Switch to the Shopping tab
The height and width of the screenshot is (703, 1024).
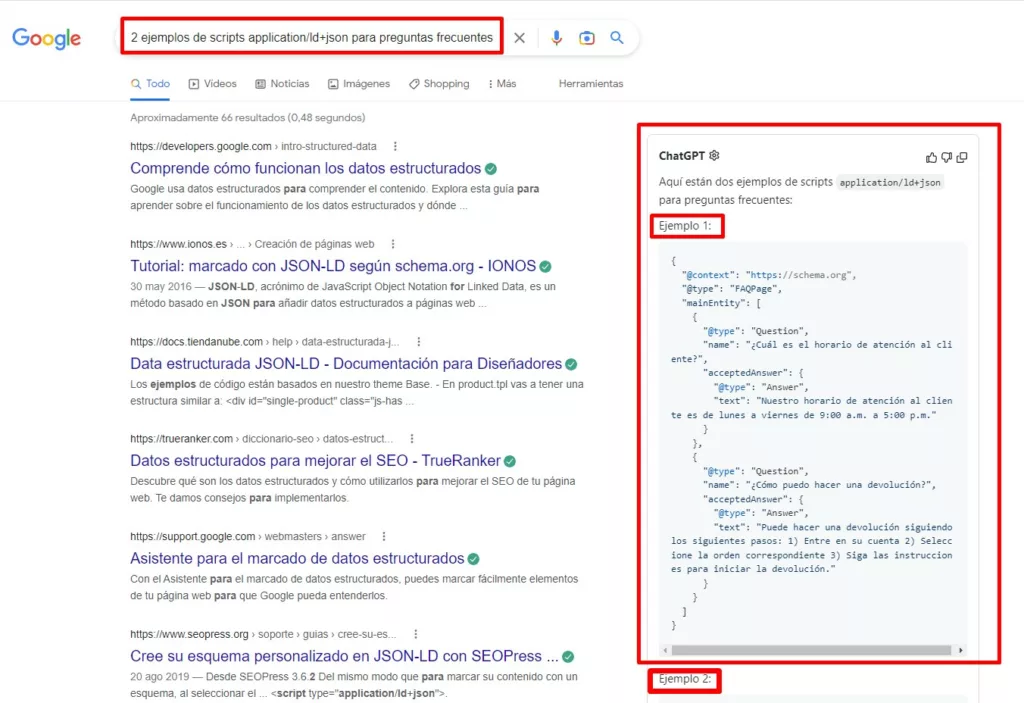(439, 84)
